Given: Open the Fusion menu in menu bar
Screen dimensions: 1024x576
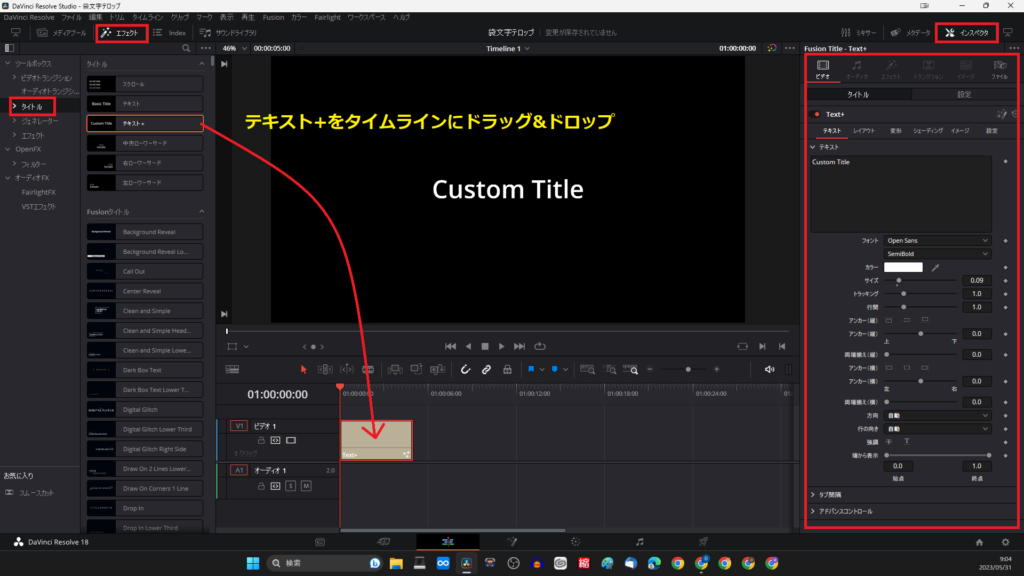Looking at the screenshot, I should click(x=273, y=18).
